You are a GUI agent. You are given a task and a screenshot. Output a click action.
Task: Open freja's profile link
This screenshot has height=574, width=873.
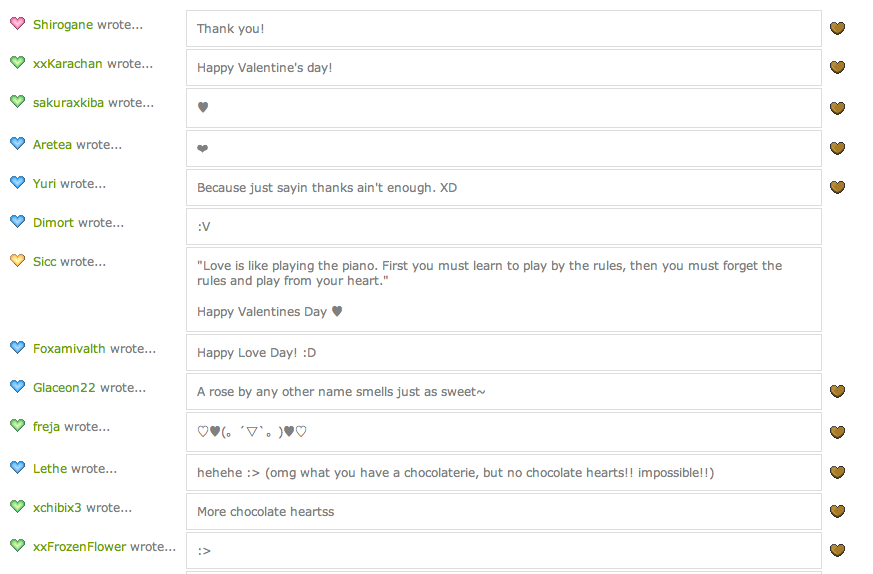46,426
